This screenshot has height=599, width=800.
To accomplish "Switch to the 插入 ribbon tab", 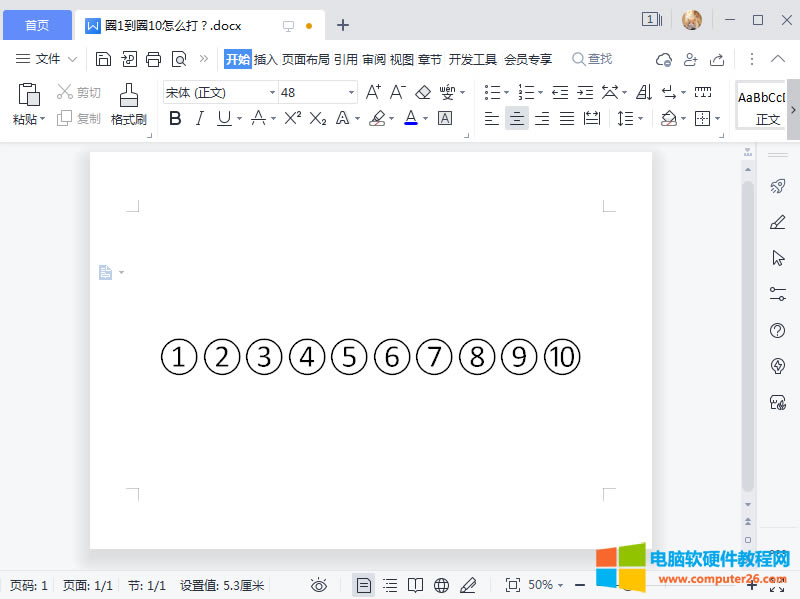I will pyautogui.click(x=264, y=58).
